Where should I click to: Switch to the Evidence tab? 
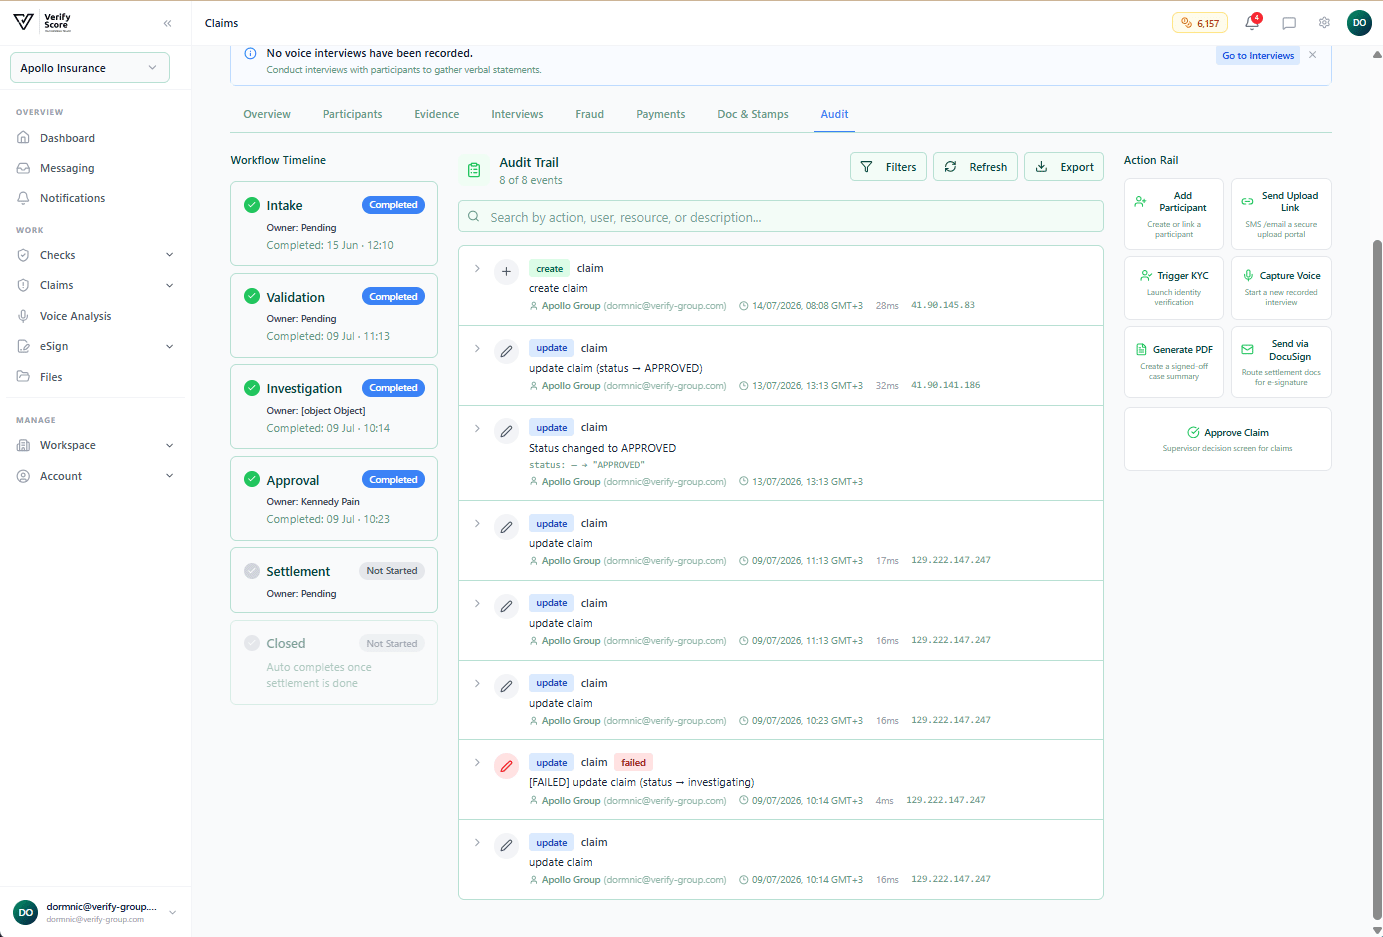point(437,114)
